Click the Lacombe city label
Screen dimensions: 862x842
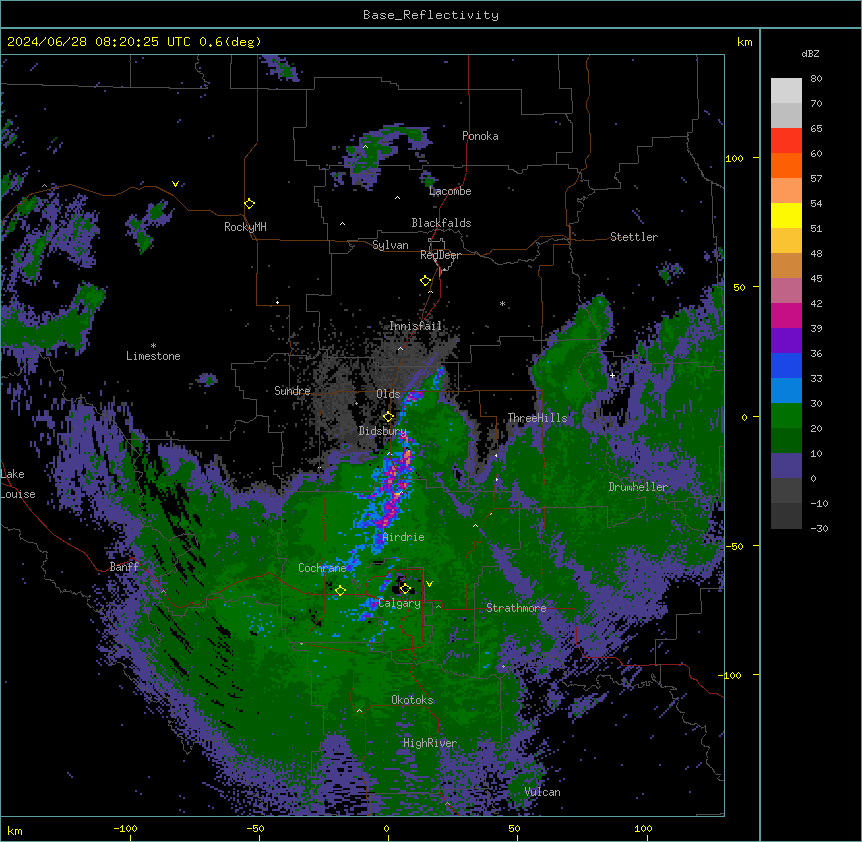coord(450,191)
